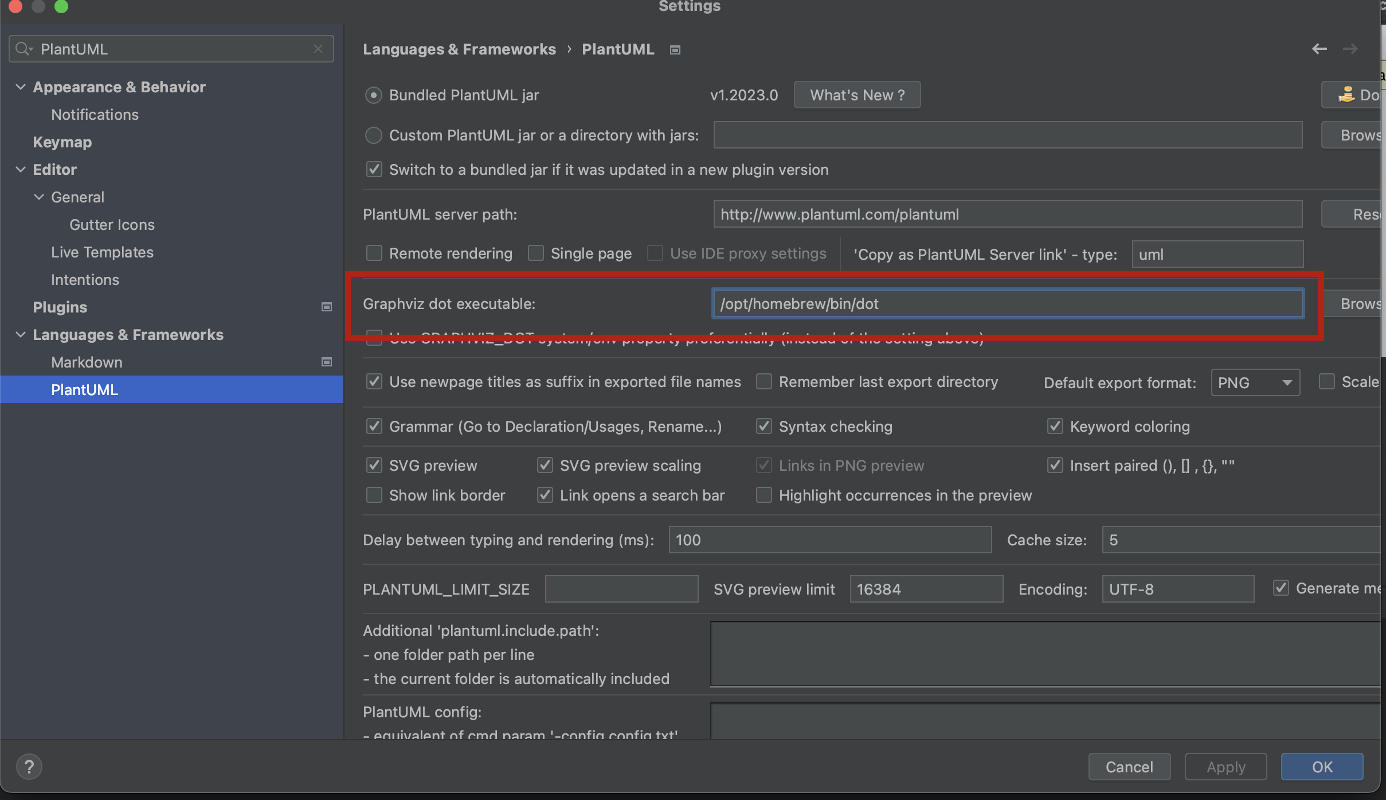Click the SVG preview limit field
This screenshot has width=1386, height=800.
pyautogui.click(x=927, y=589)
